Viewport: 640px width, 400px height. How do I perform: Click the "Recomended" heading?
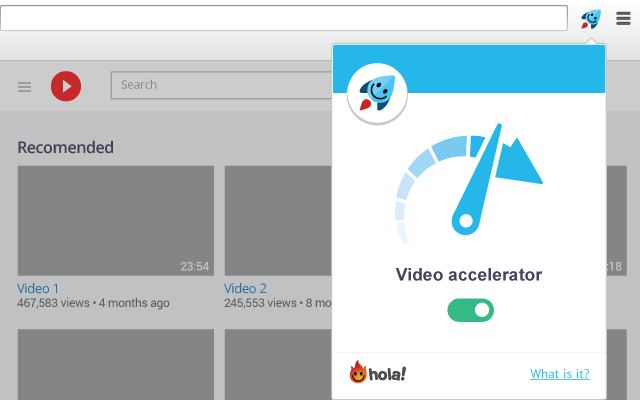65,147
